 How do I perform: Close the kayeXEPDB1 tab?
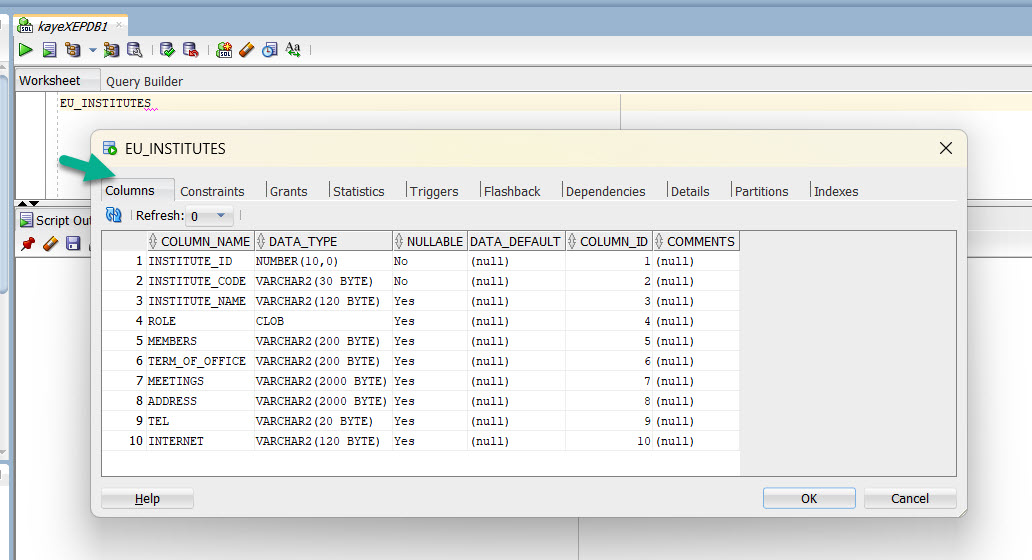pyautogui.click(x=119, y=25)
